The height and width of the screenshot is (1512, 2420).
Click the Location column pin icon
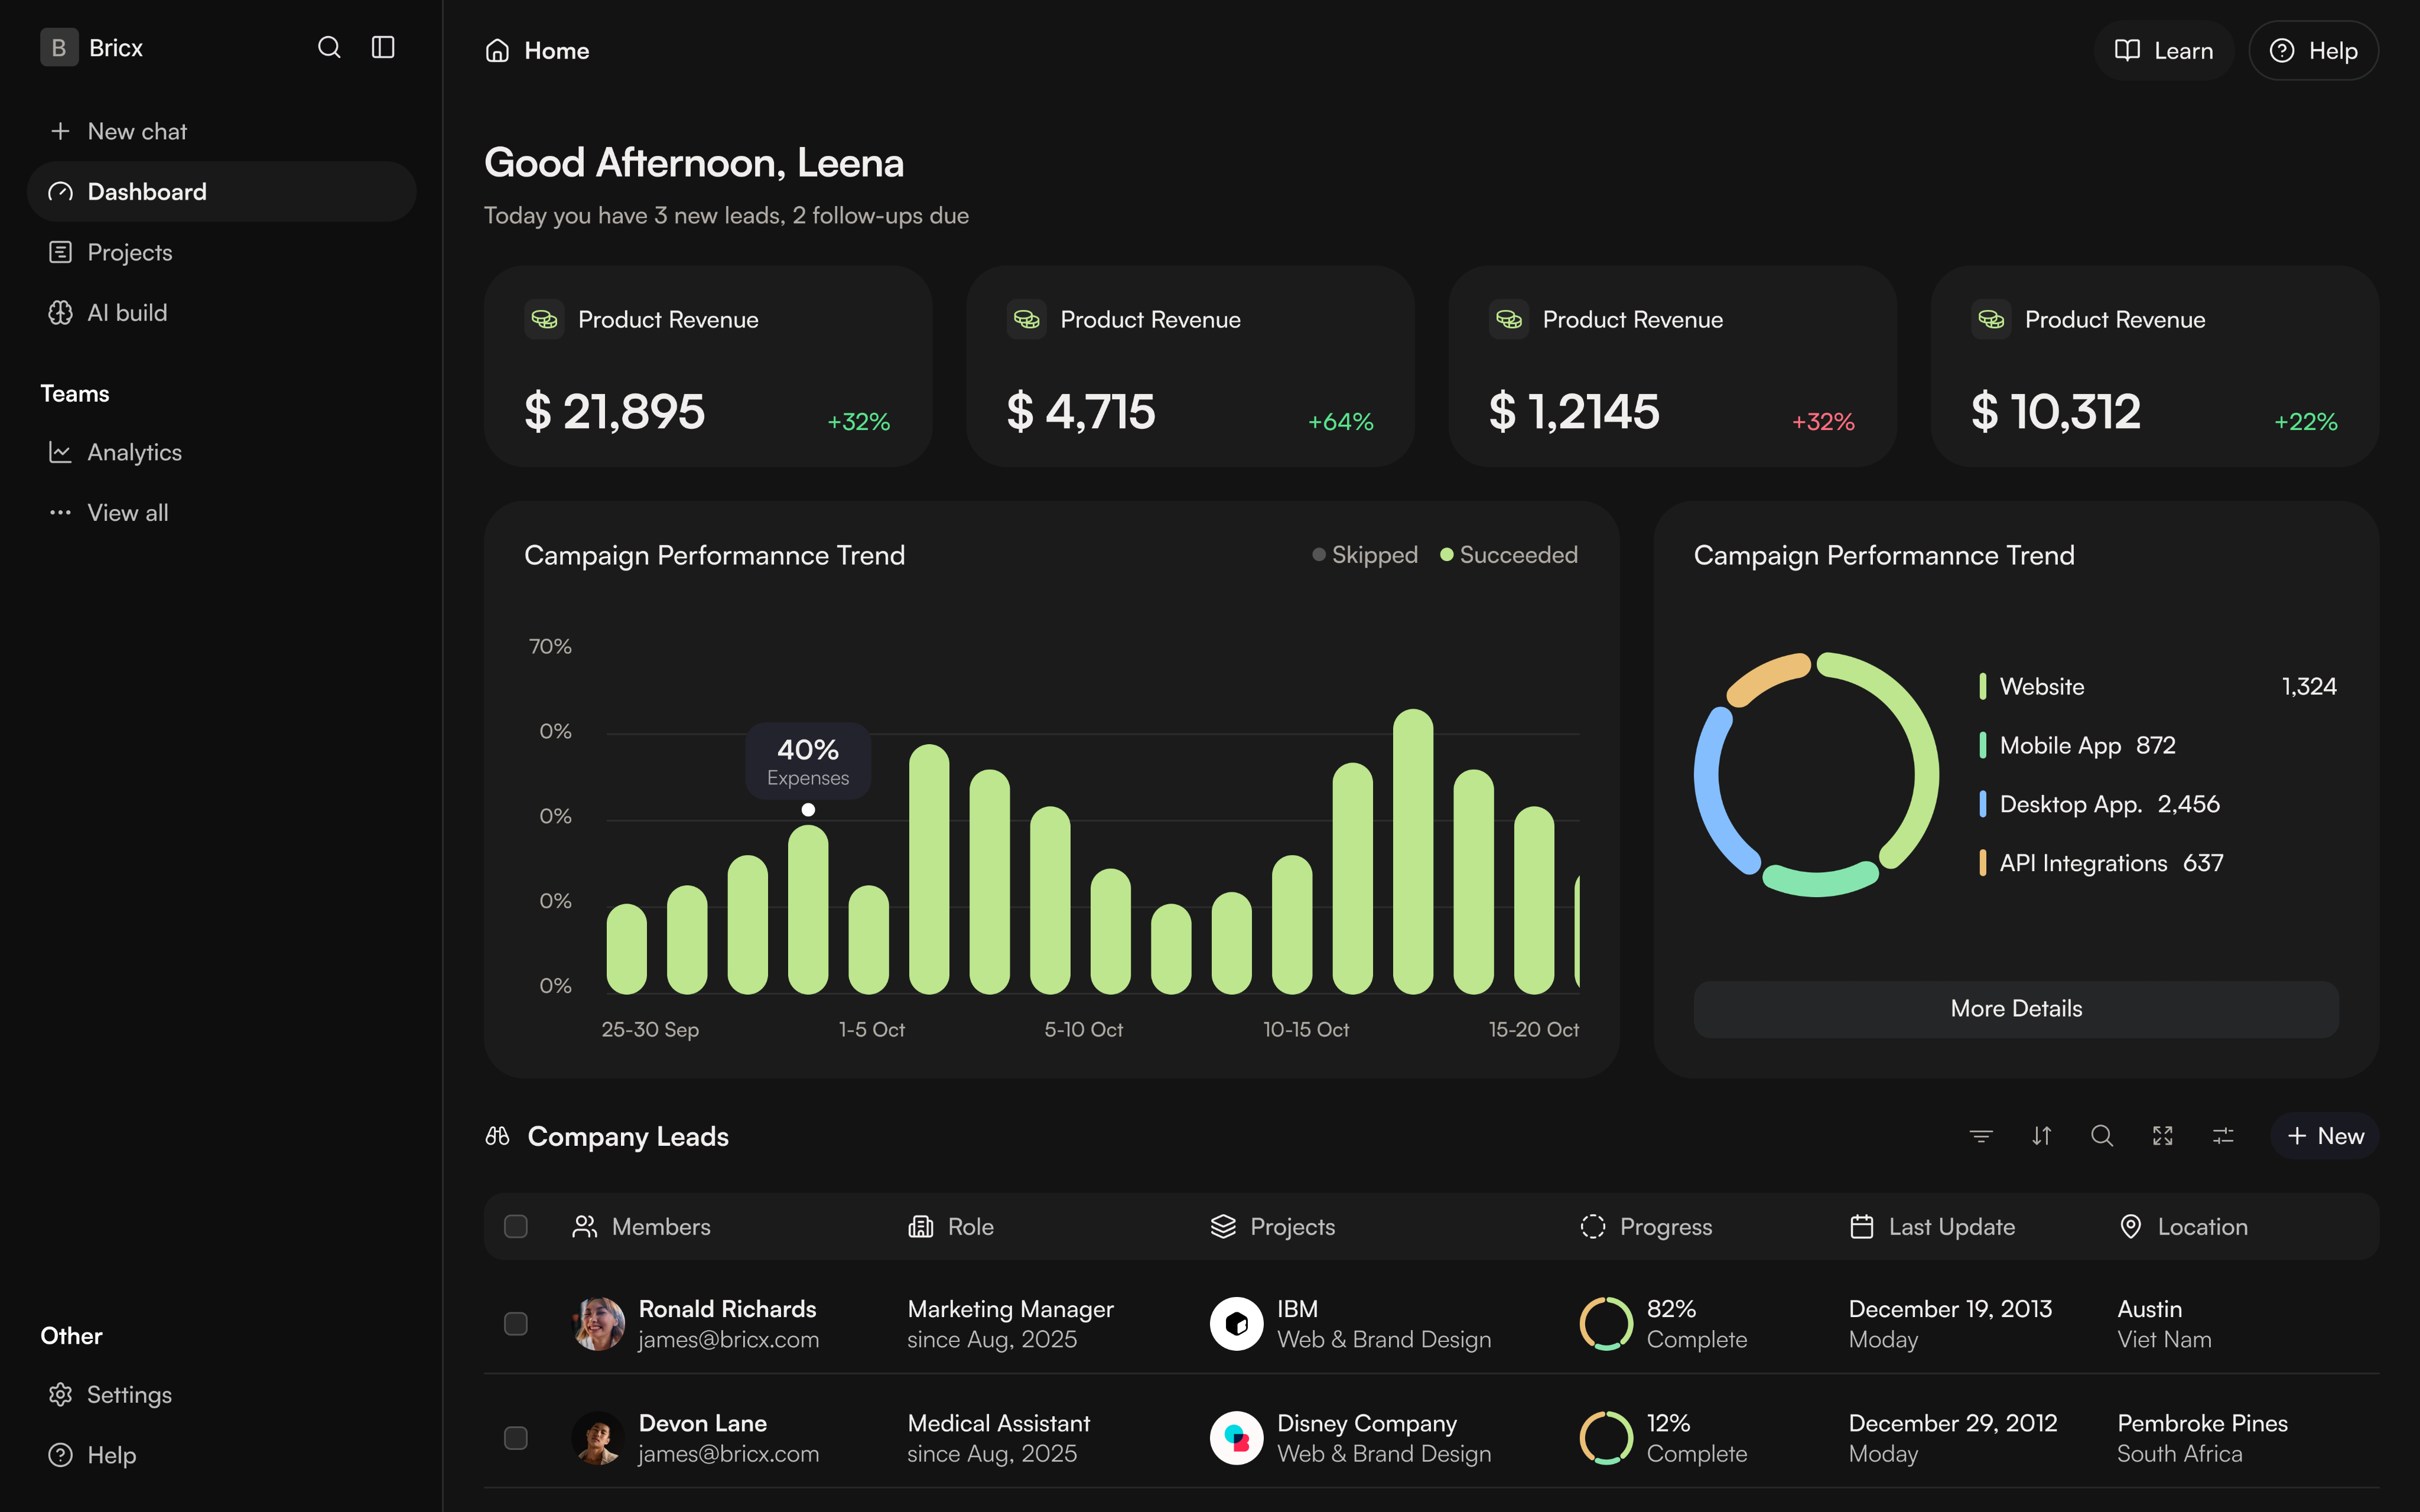coord(2131,1227)
